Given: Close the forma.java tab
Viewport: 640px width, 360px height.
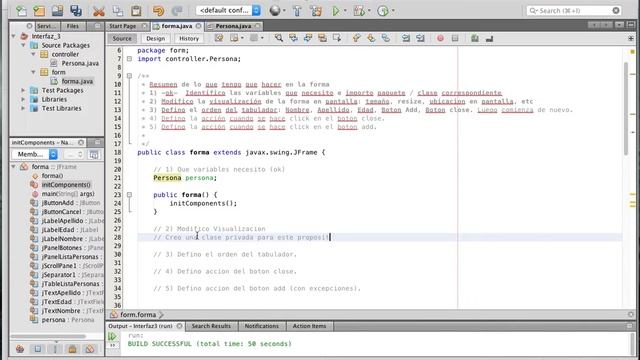Looking at the screenshot, I should [199, 26].
